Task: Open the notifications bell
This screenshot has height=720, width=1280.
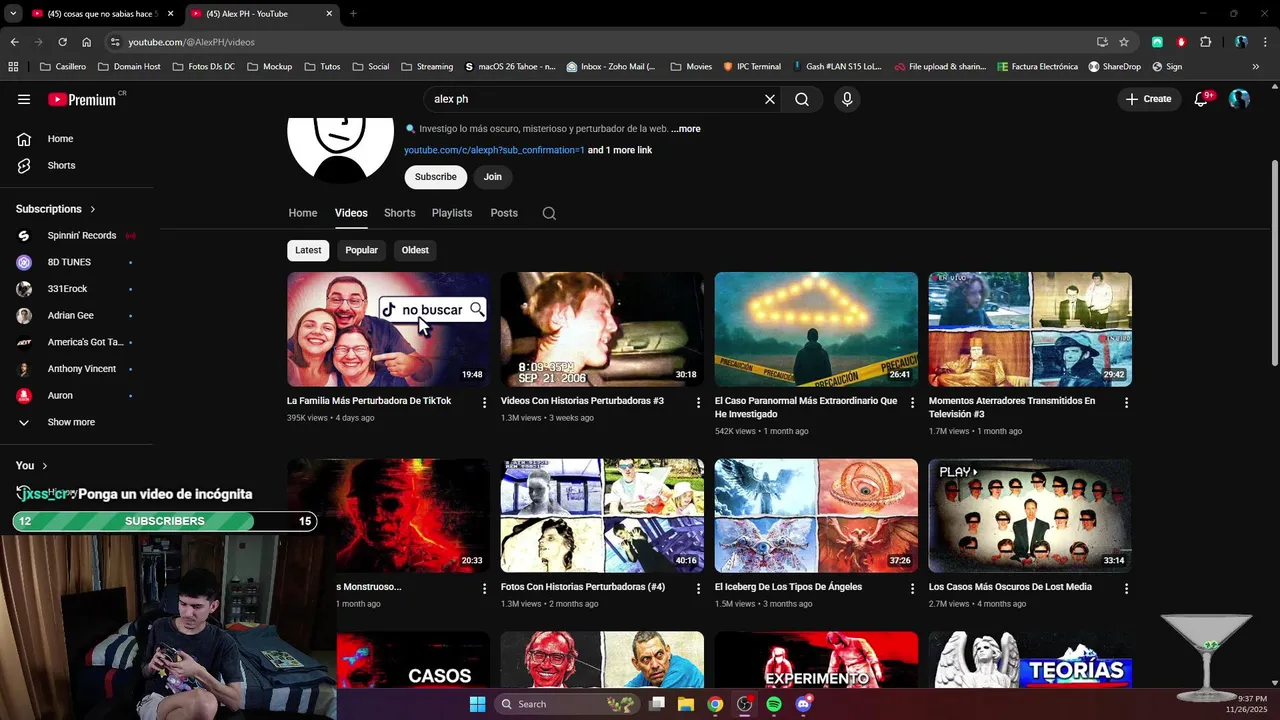Action: click(1202, 99)
